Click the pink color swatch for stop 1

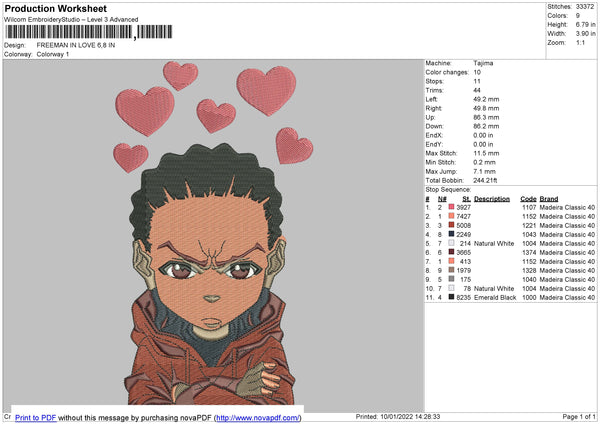point(452,207)
